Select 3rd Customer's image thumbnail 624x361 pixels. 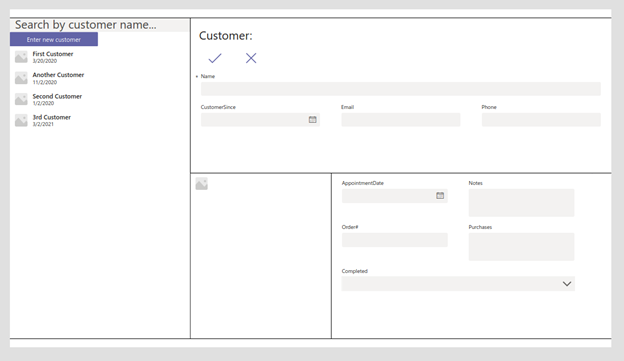(21, 120)
